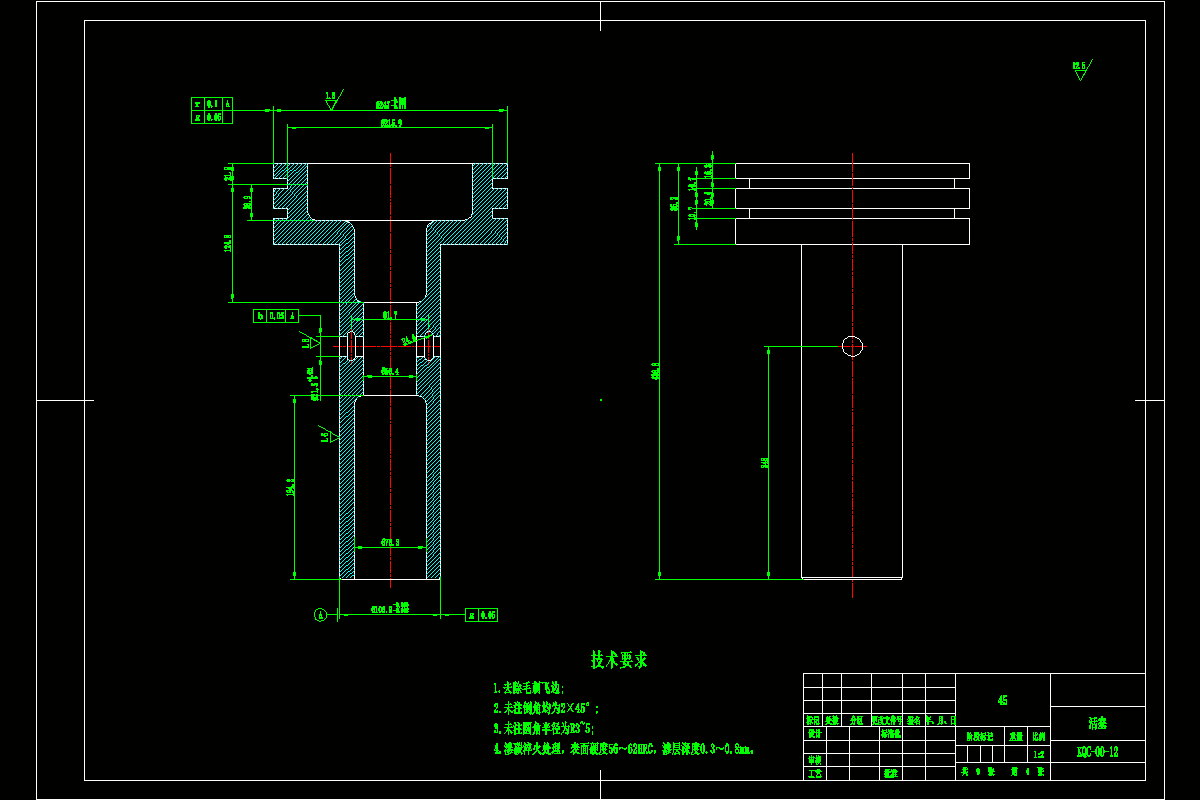Click the 工艺 cell in title block

coord(814,773)
